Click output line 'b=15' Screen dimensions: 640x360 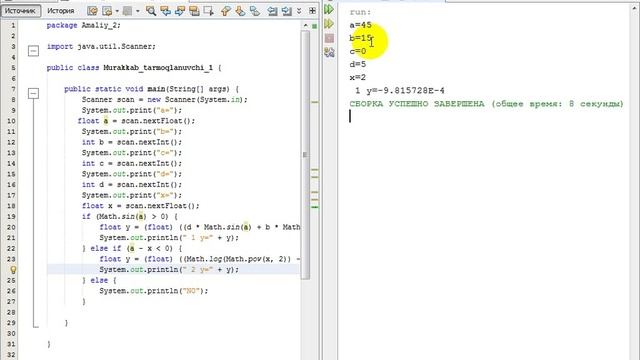pos(360,38)
